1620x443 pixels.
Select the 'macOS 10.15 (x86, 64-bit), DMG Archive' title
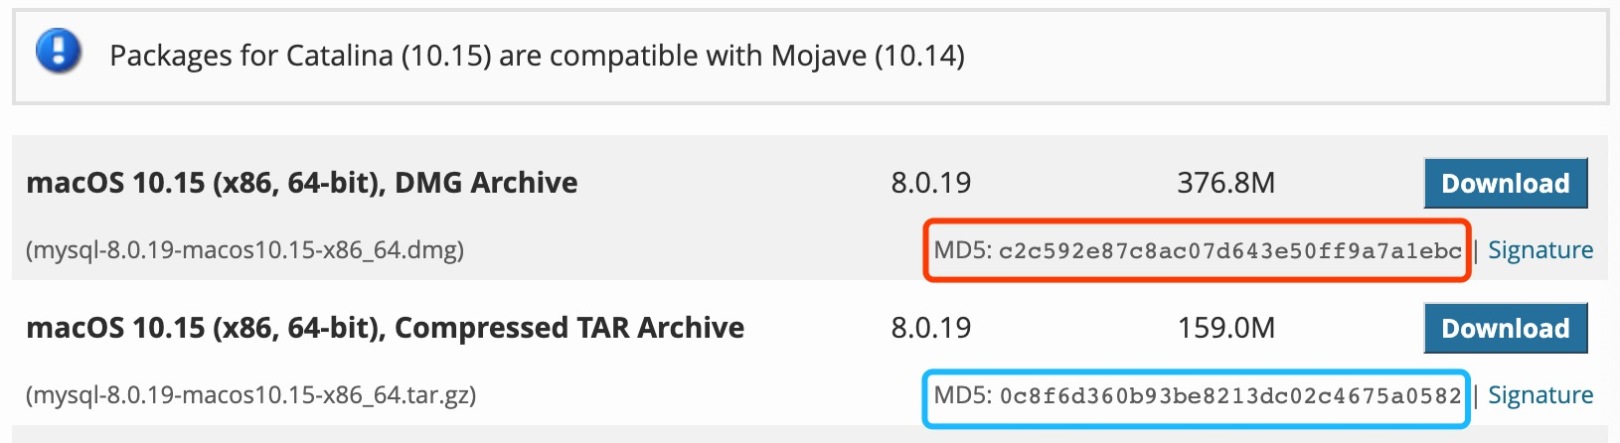pyautogui.click(x=302, y=183)
